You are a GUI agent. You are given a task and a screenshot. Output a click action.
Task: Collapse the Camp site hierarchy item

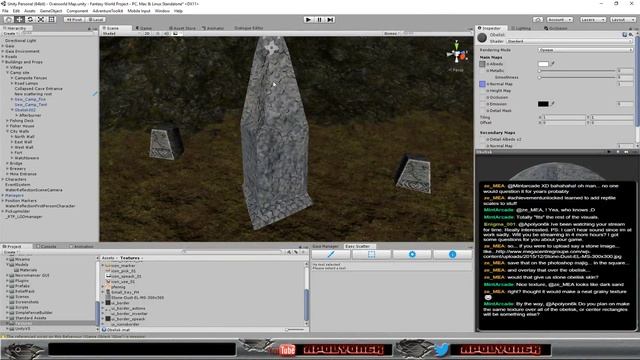(7, 73)
